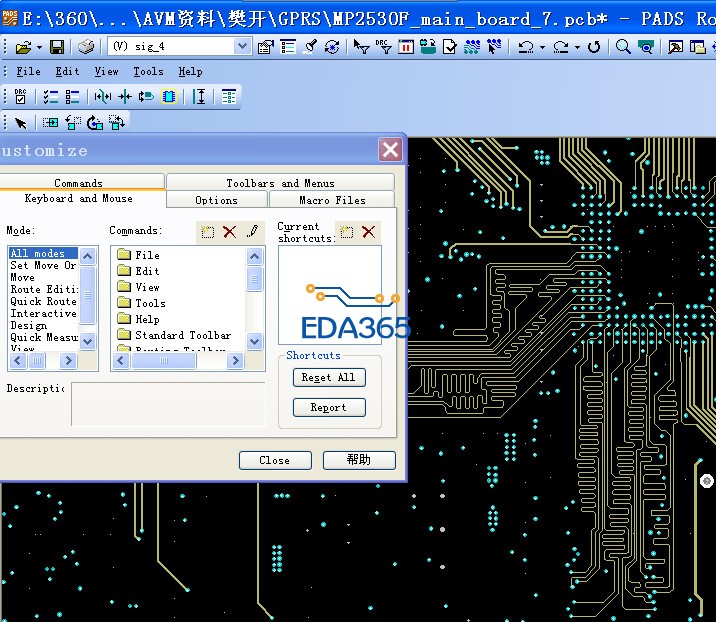Click the red X delete icon above Commands list
716x622 pixels.
coord(230,232)
